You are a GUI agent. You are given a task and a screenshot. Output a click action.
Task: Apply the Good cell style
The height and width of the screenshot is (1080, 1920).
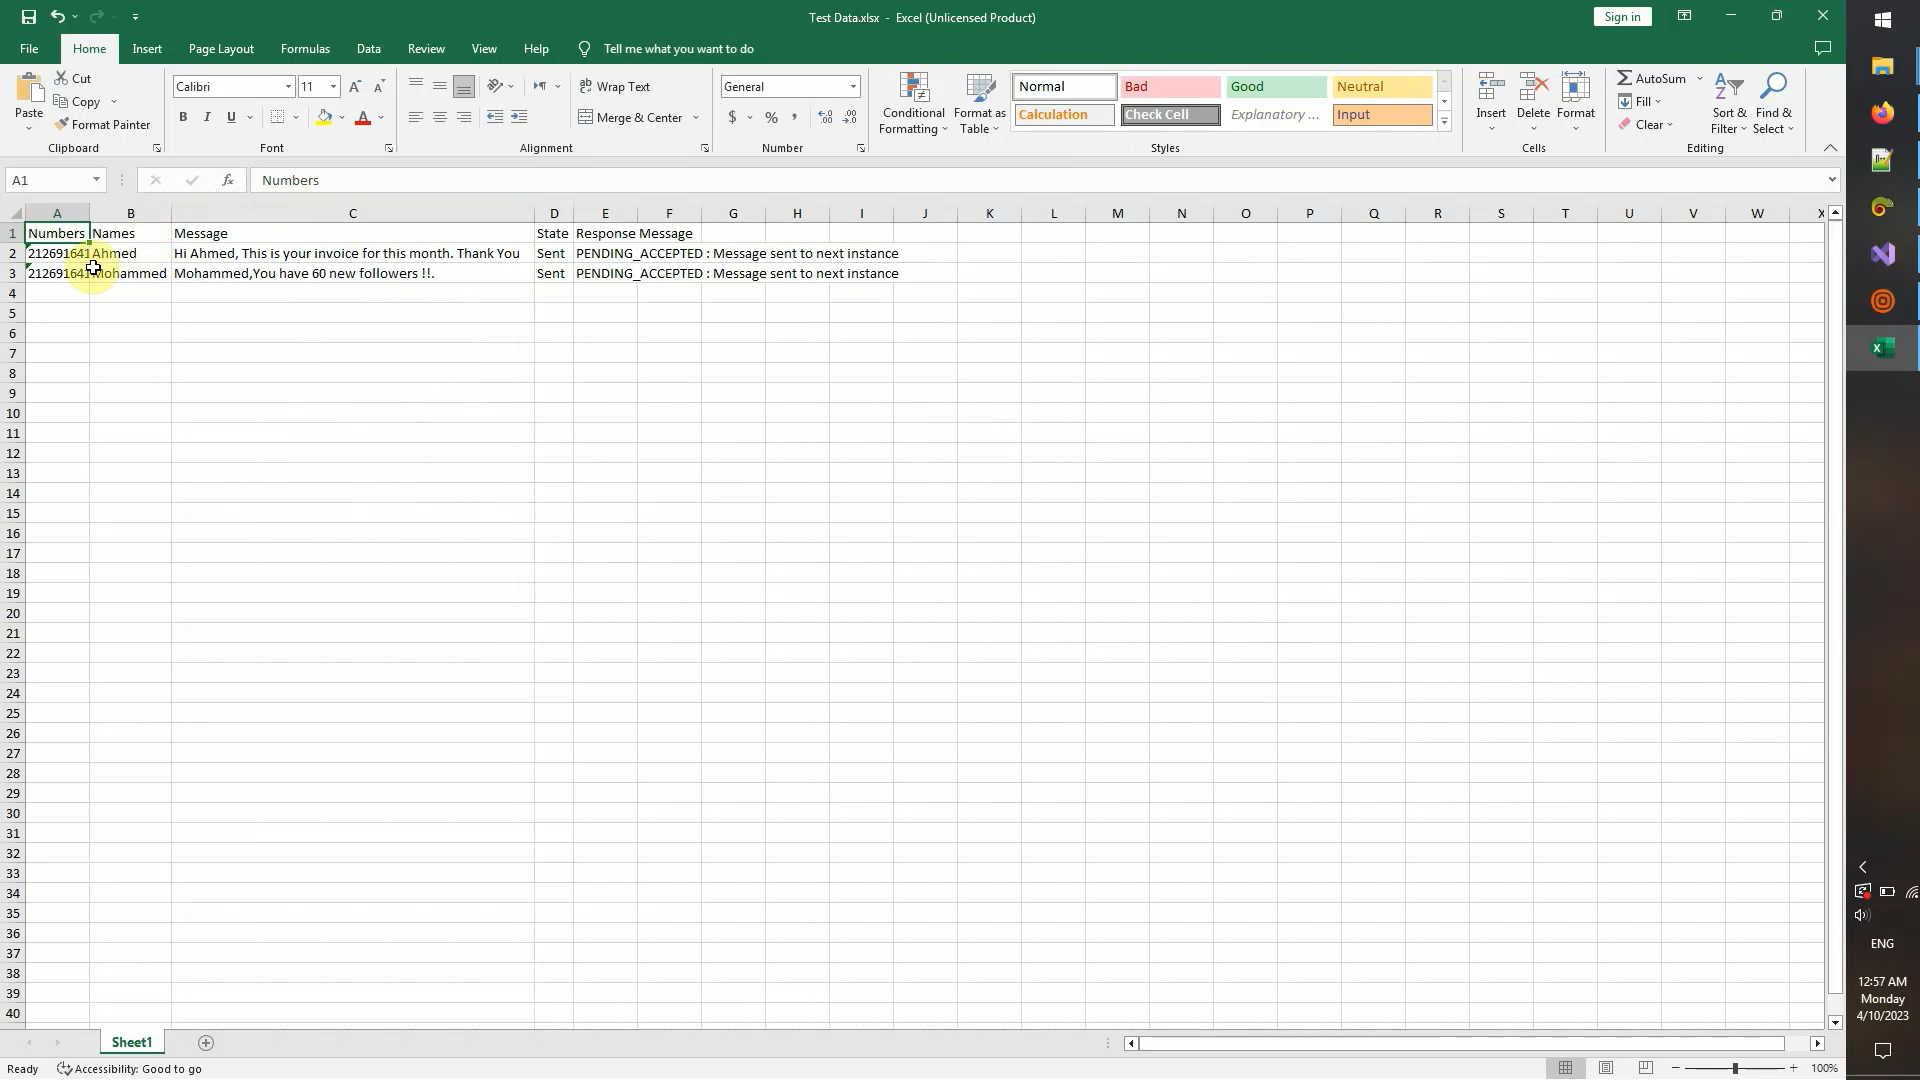tap(1275, 87)
